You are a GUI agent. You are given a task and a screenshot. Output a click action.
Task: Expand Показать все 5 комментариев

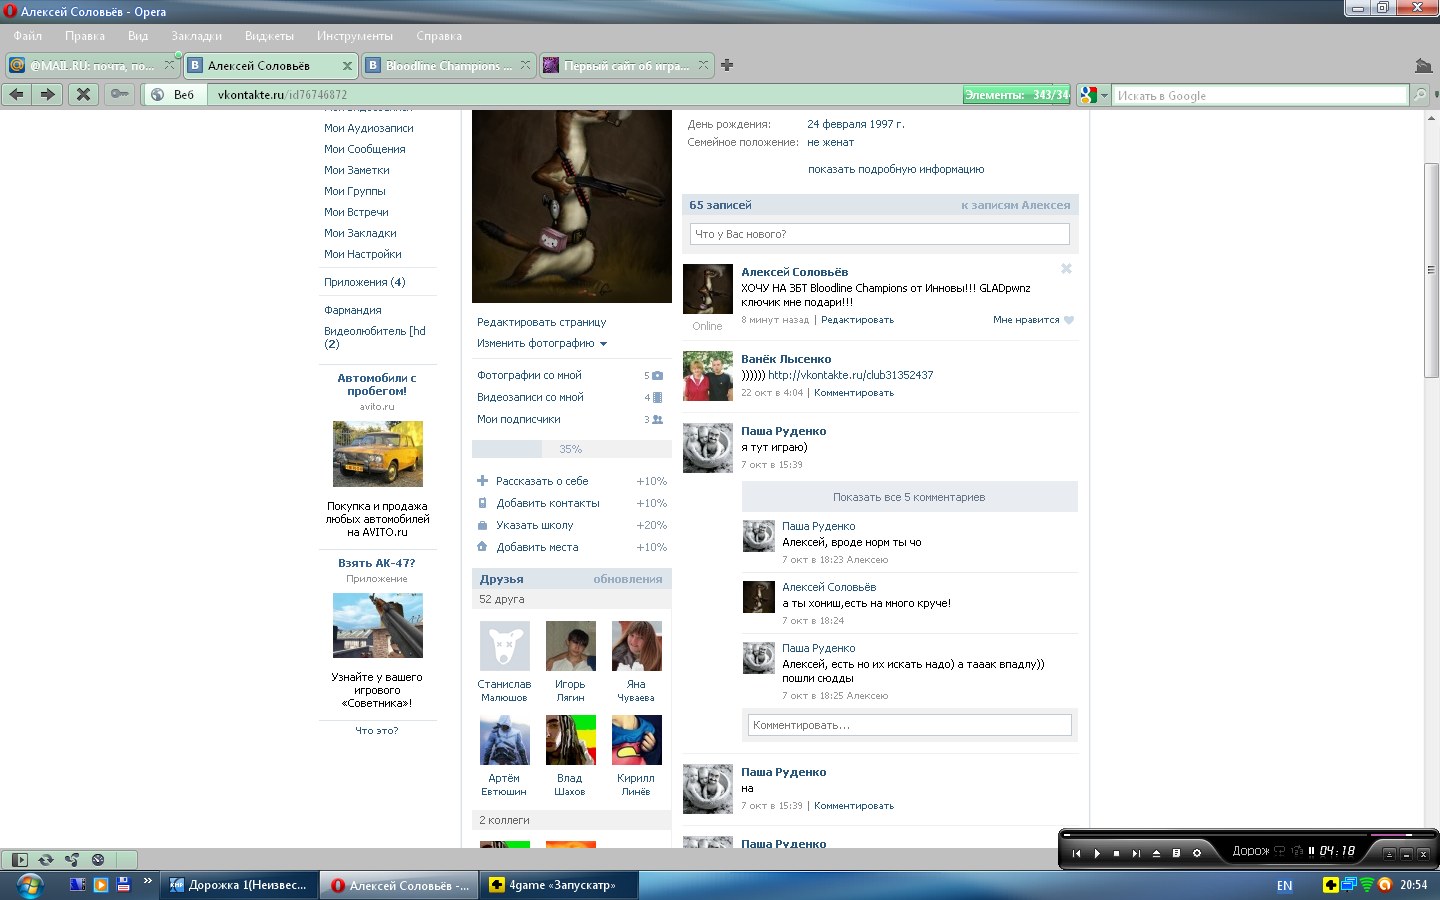[909, 497]
